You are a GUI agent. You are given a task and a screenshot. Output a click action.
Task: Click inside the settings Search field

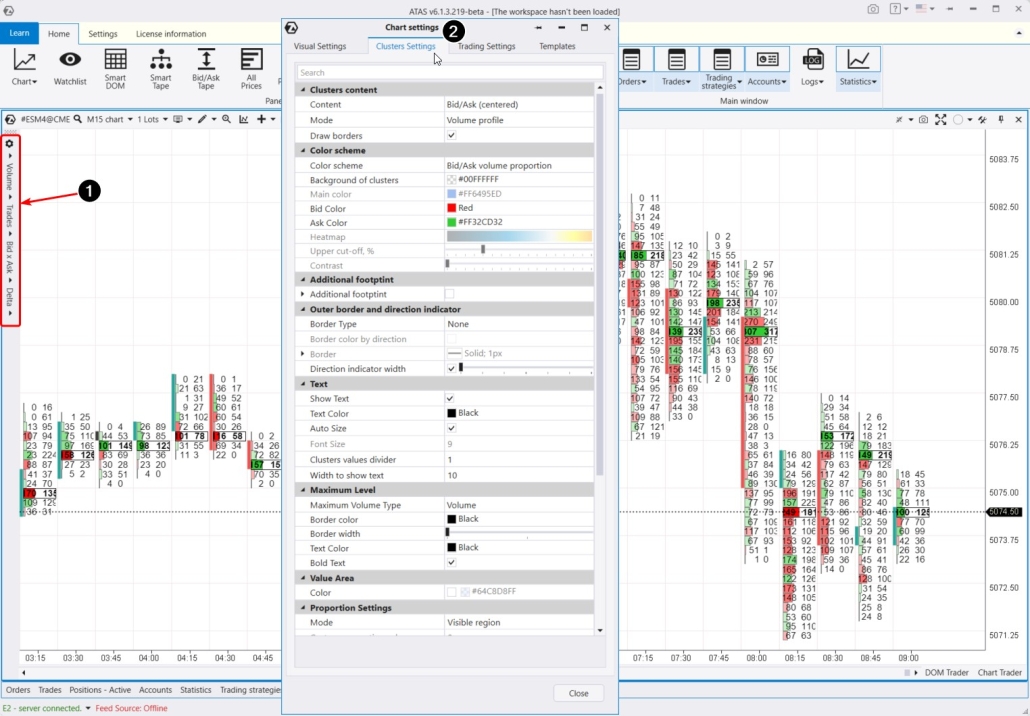pyautogui.click(x=448, y=71)
